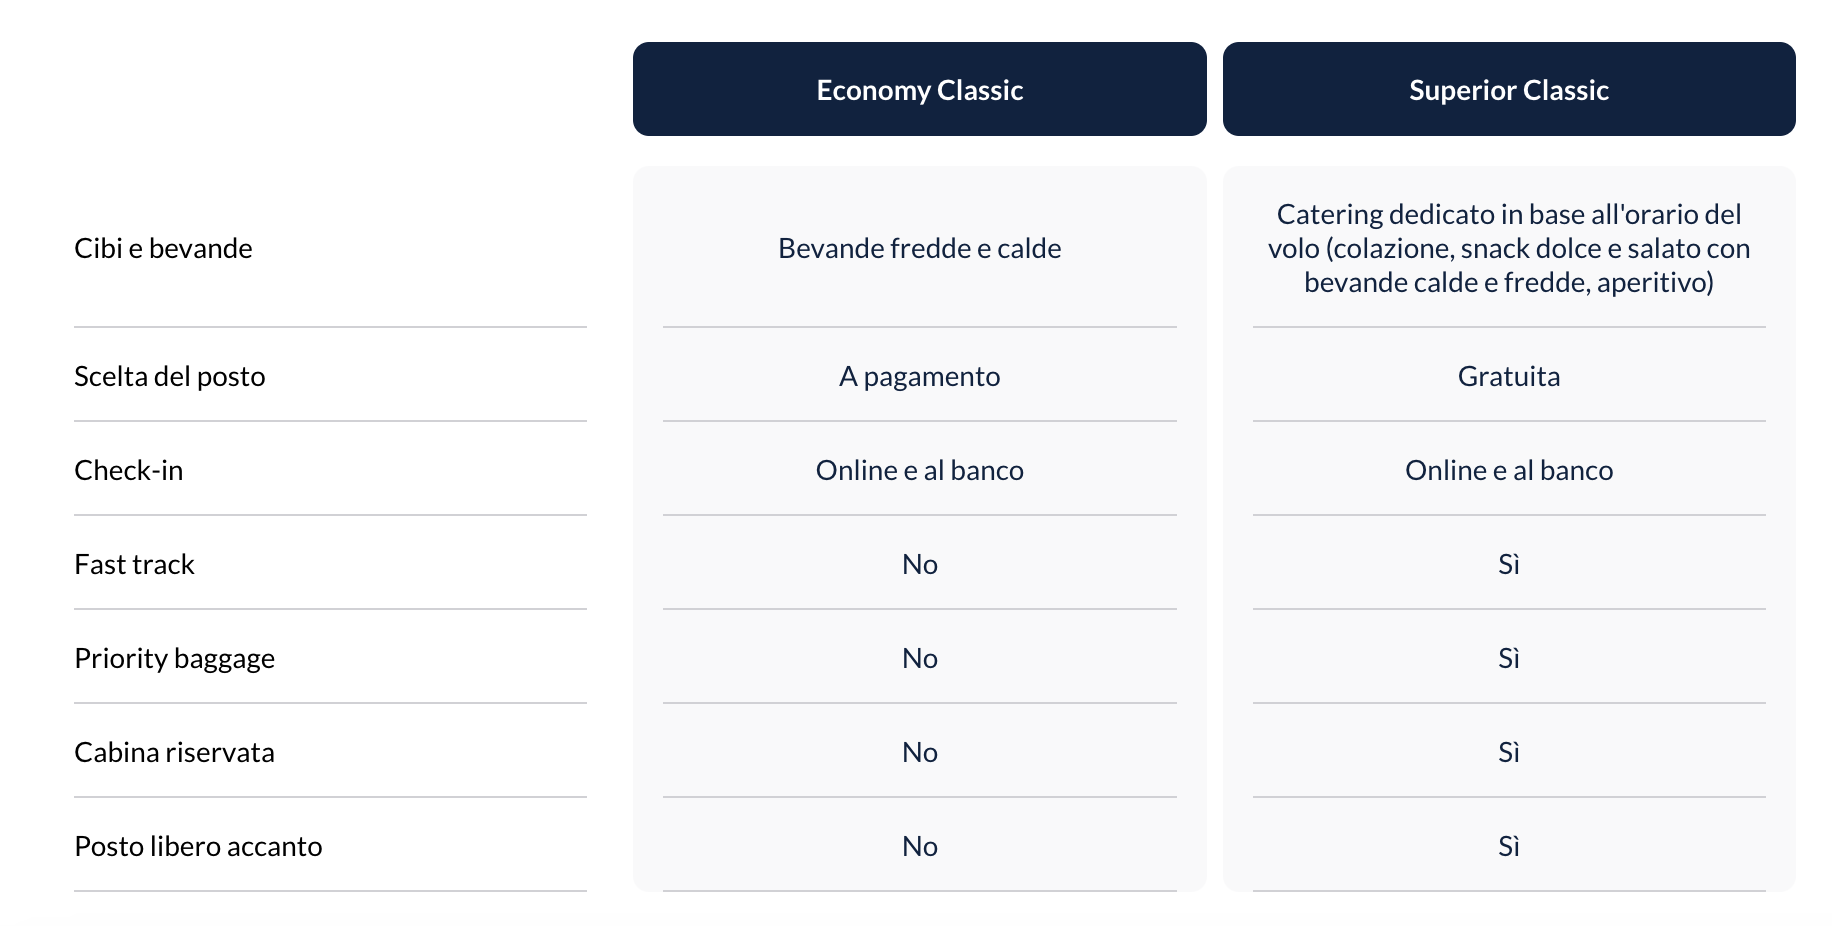Select the Superior Classic column header
The width and height of the screenshot is (1832, 926).
1509,89
